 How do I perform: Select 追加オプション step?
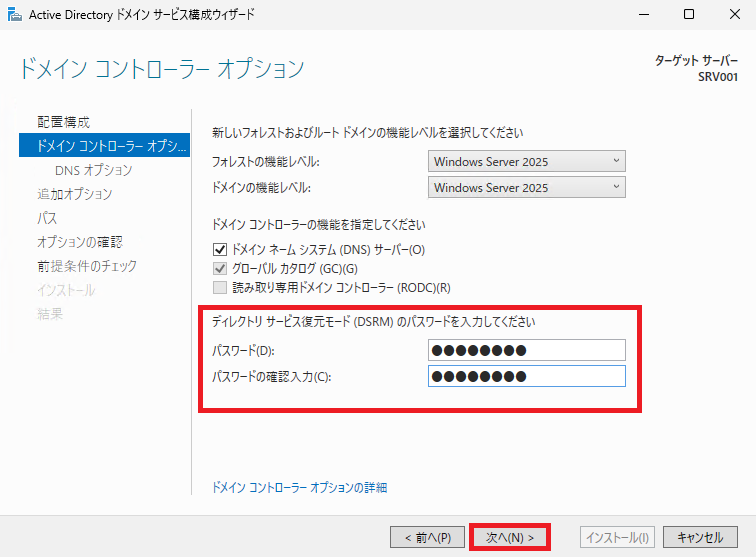tap(75, 194)
